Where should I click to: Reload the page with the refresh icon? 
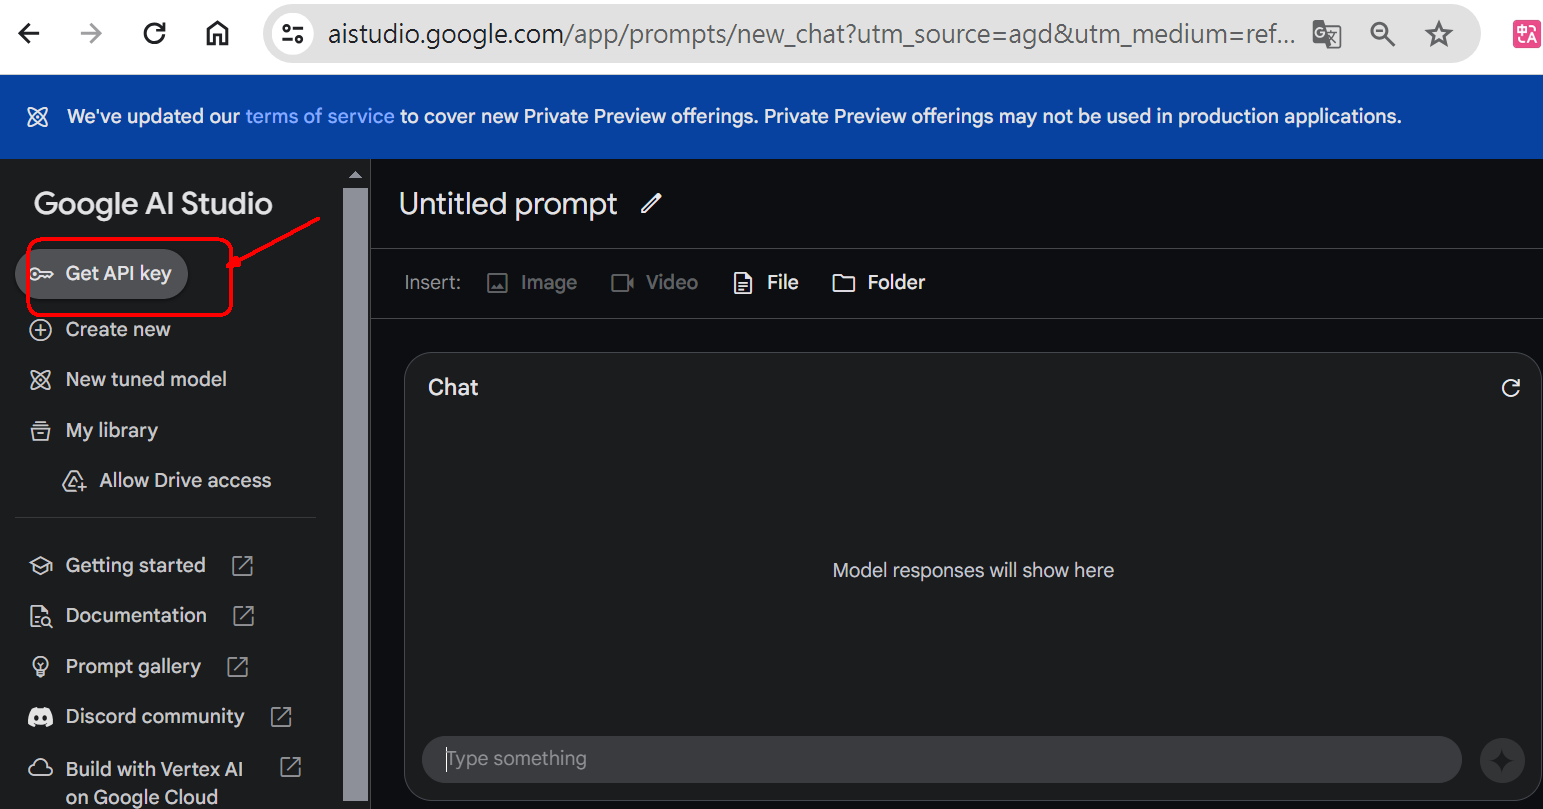[154, 34]
